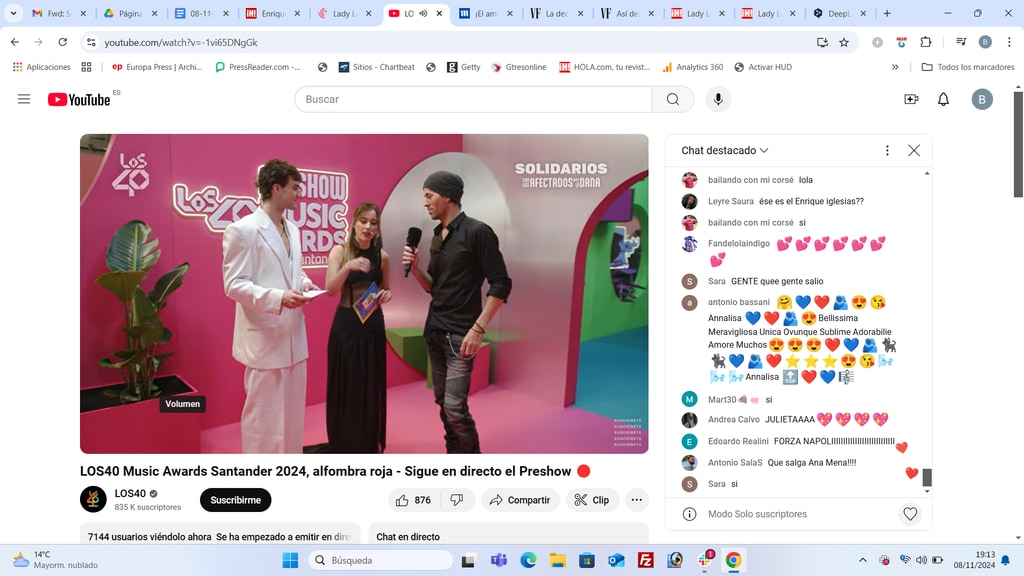The width and height of the screenshot is (1024, 576).
Task: Expand the tab search dropdown
Action: pos(13,13)
